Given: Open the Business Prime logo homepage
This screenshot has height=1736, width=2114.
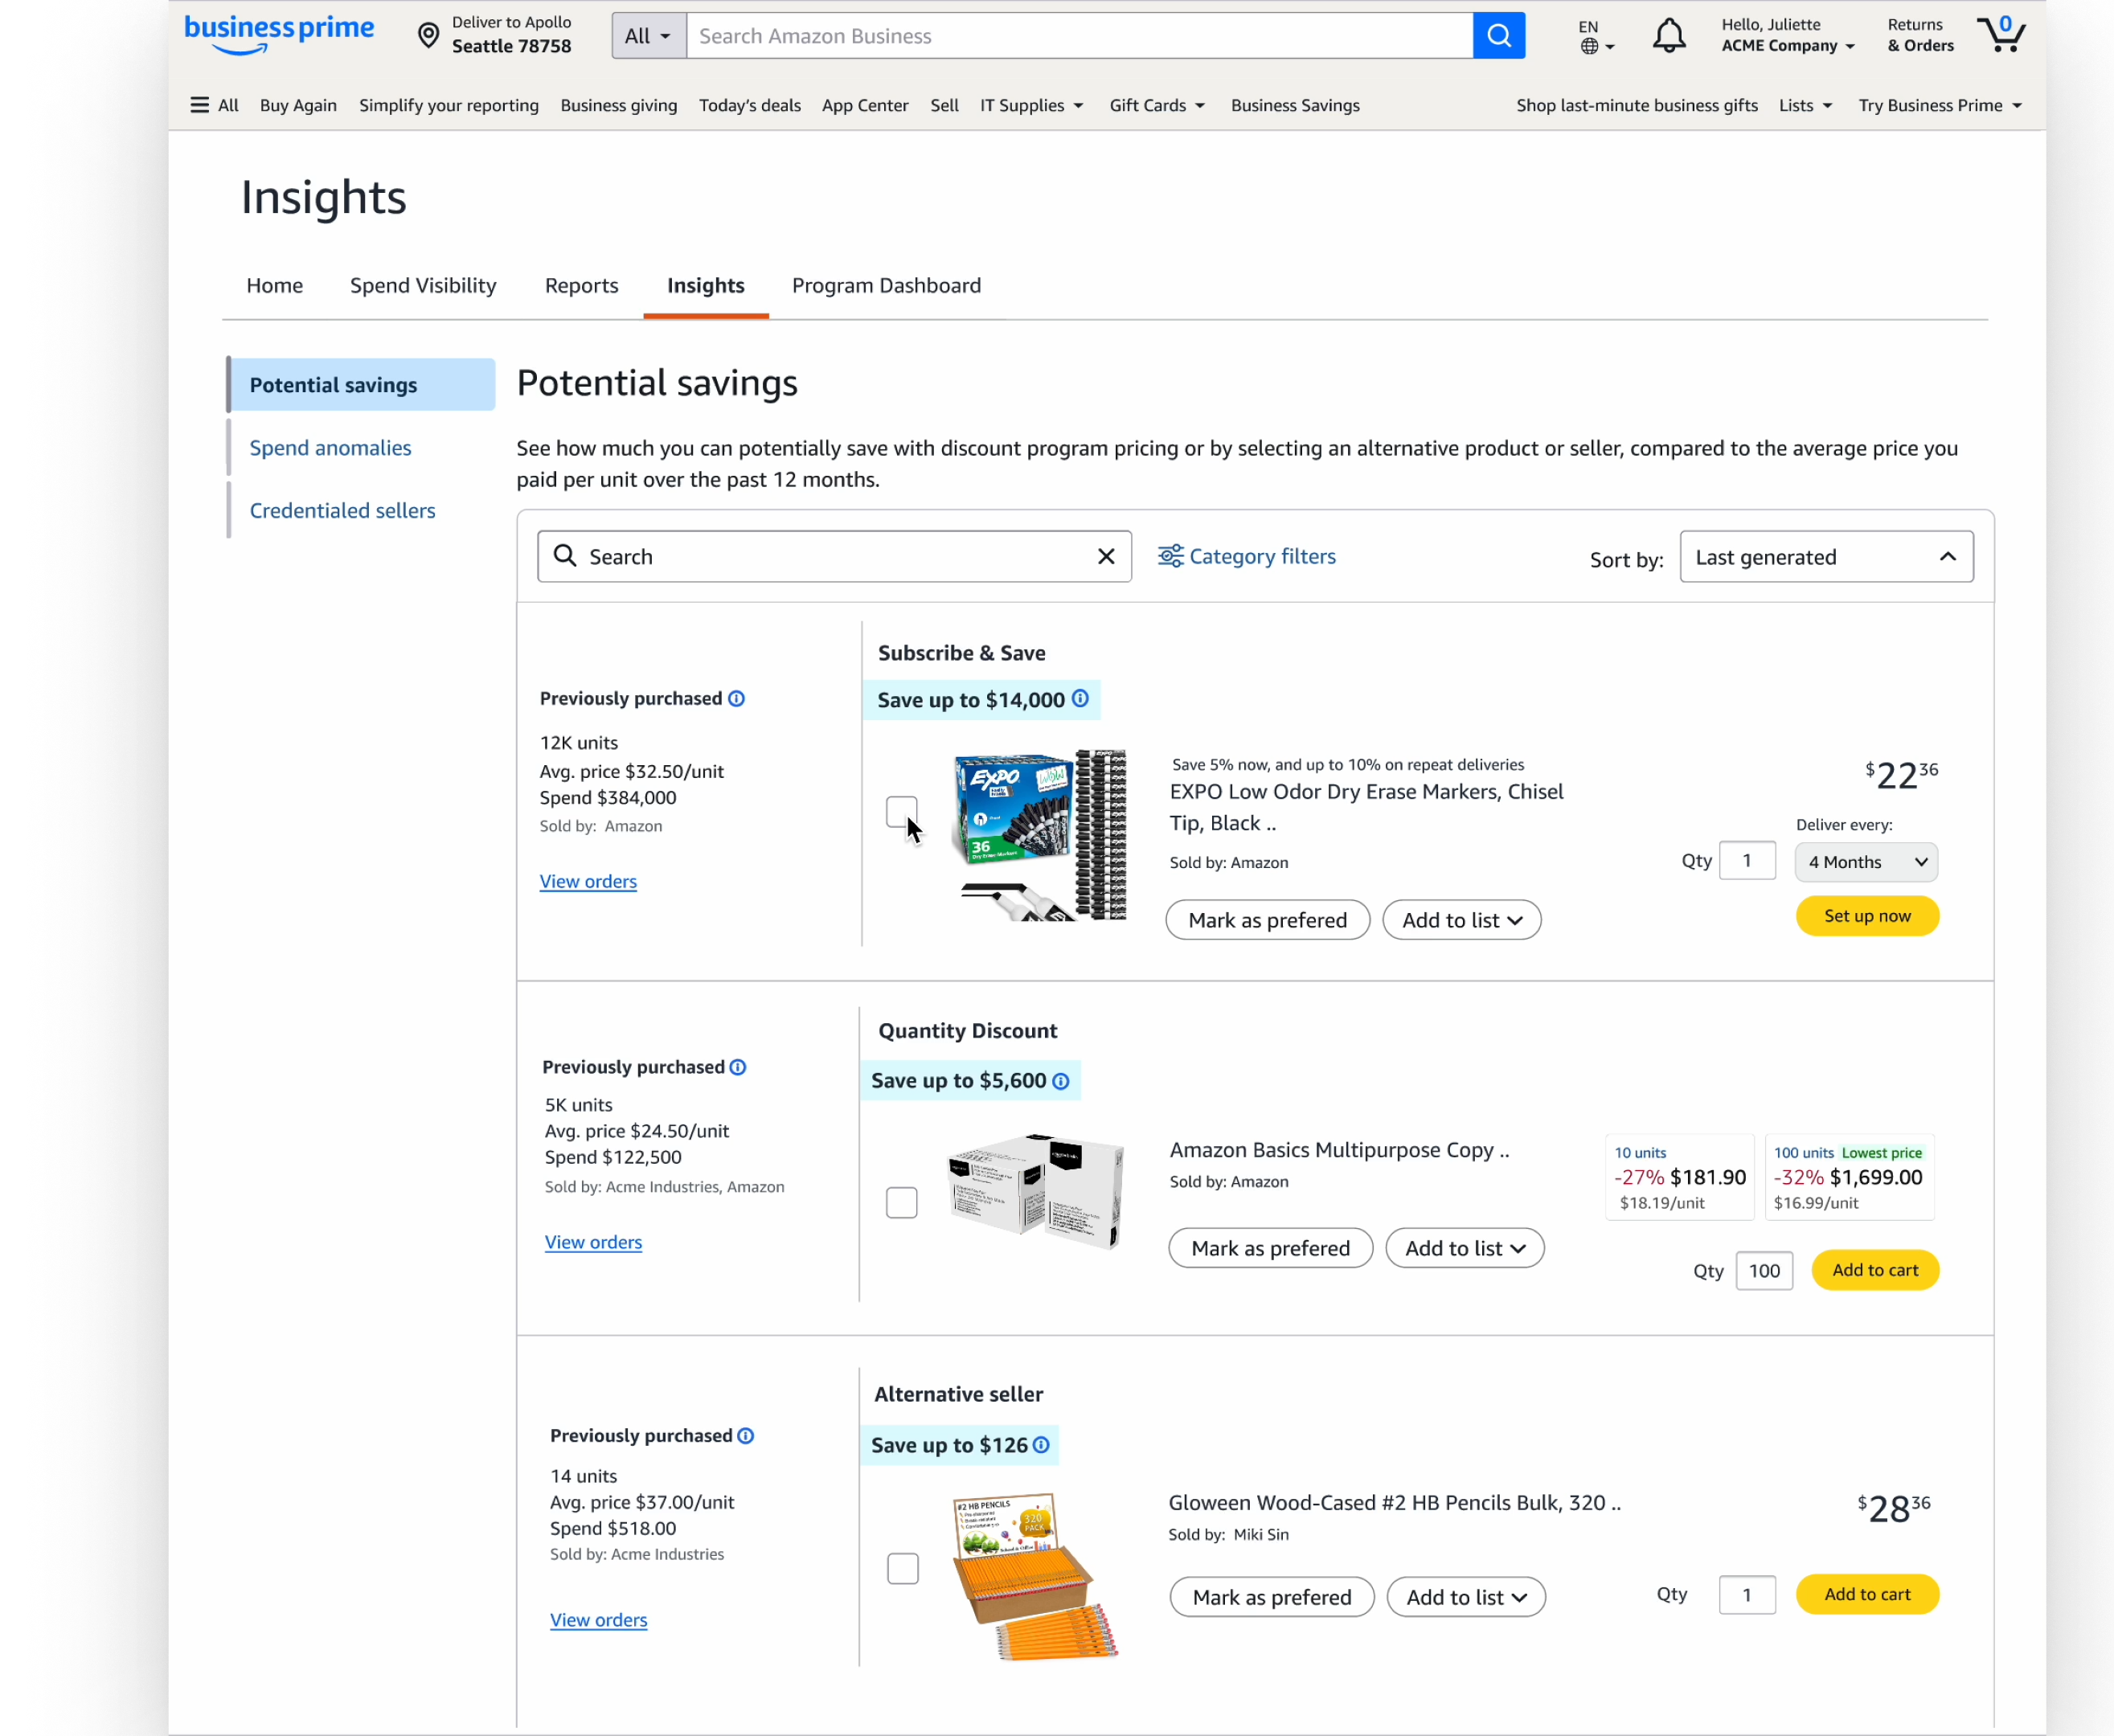Looking at the screenshot, I should point(279,35).
